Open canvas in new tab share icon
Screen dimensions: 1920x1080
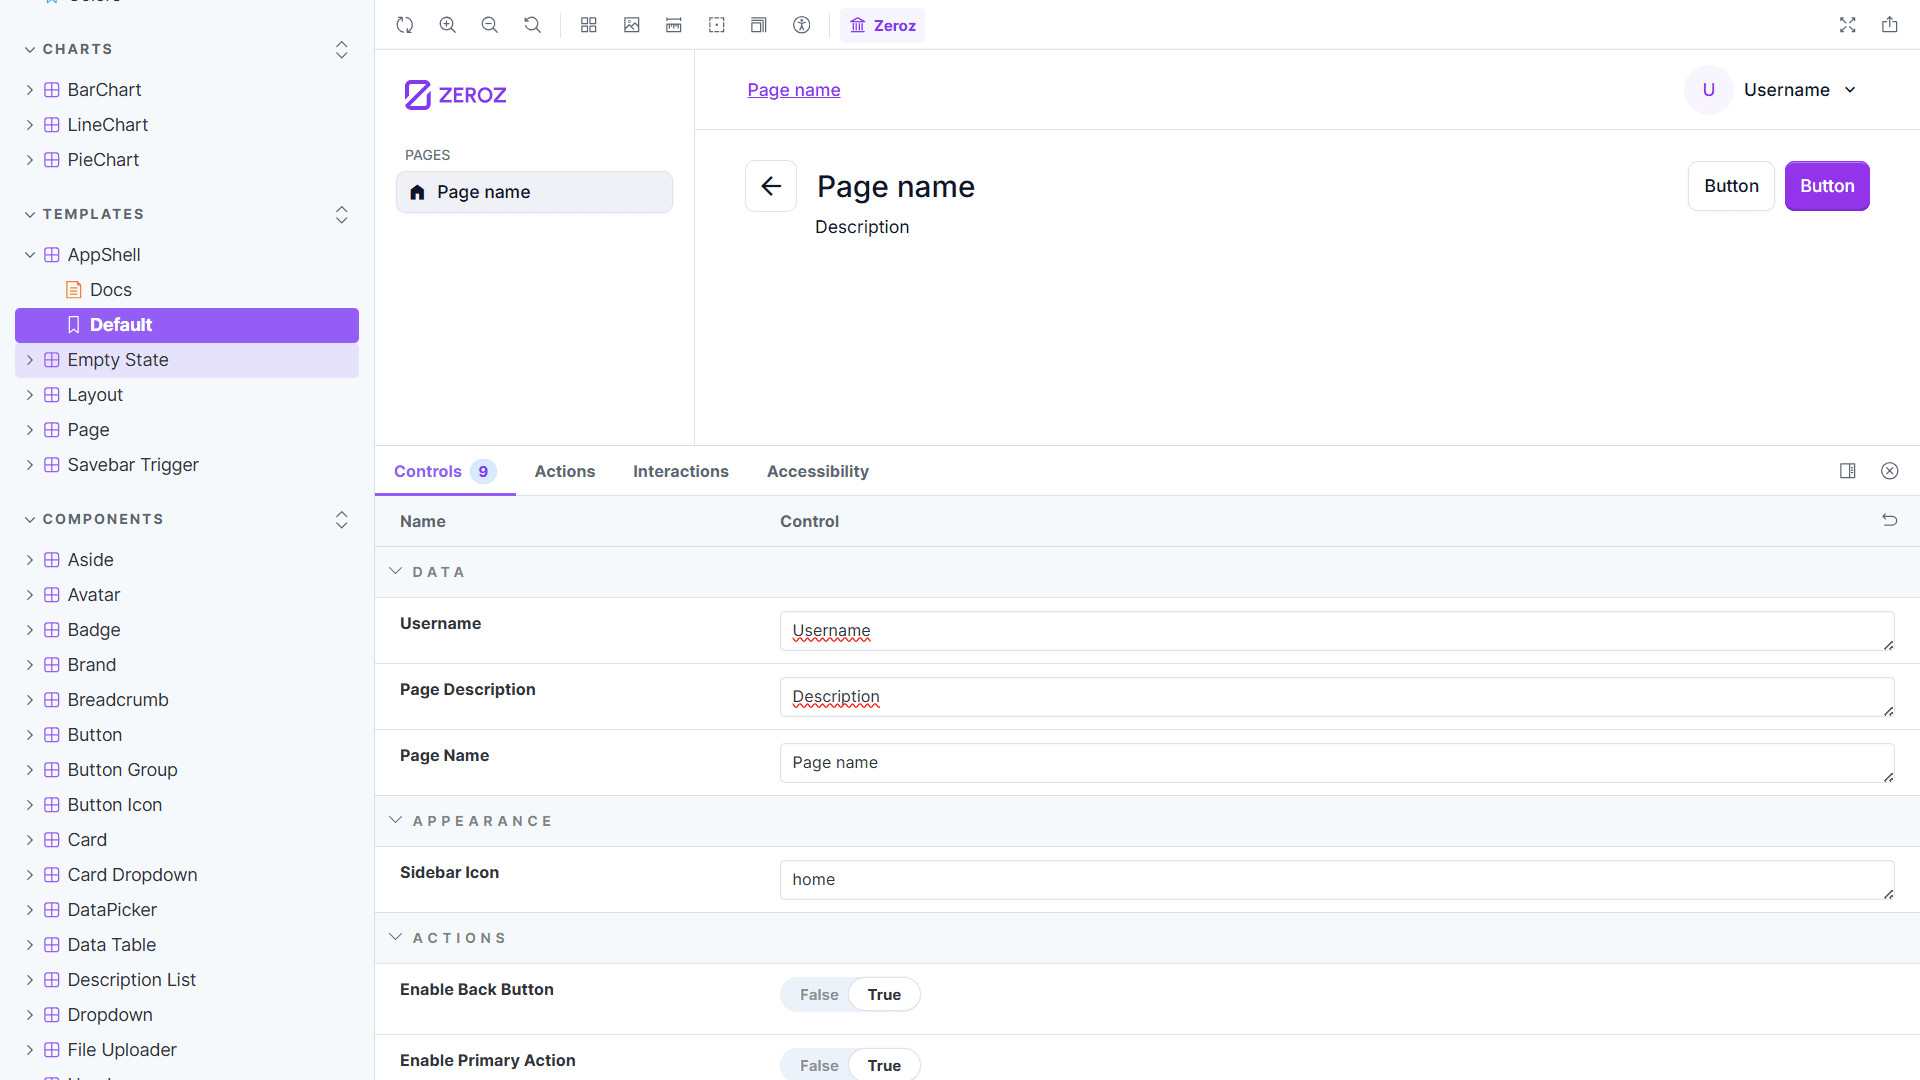coord(1890,25)
